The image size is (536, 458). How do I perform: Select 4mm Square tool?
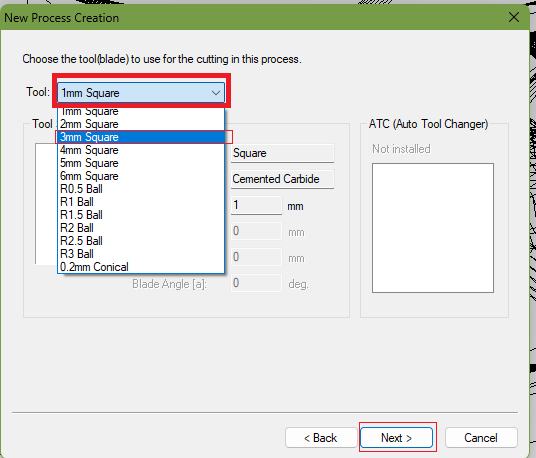(141, 150)
